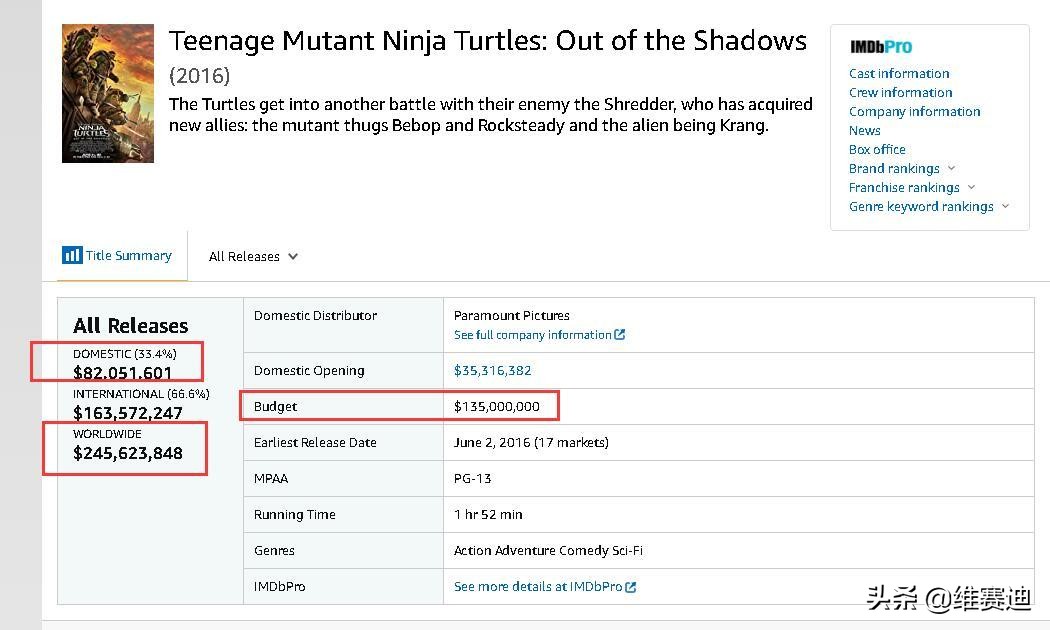The image size is (1050, 630).
Task: Click the worldwide gross $245,623,848 figure
Action: point(128,453)
